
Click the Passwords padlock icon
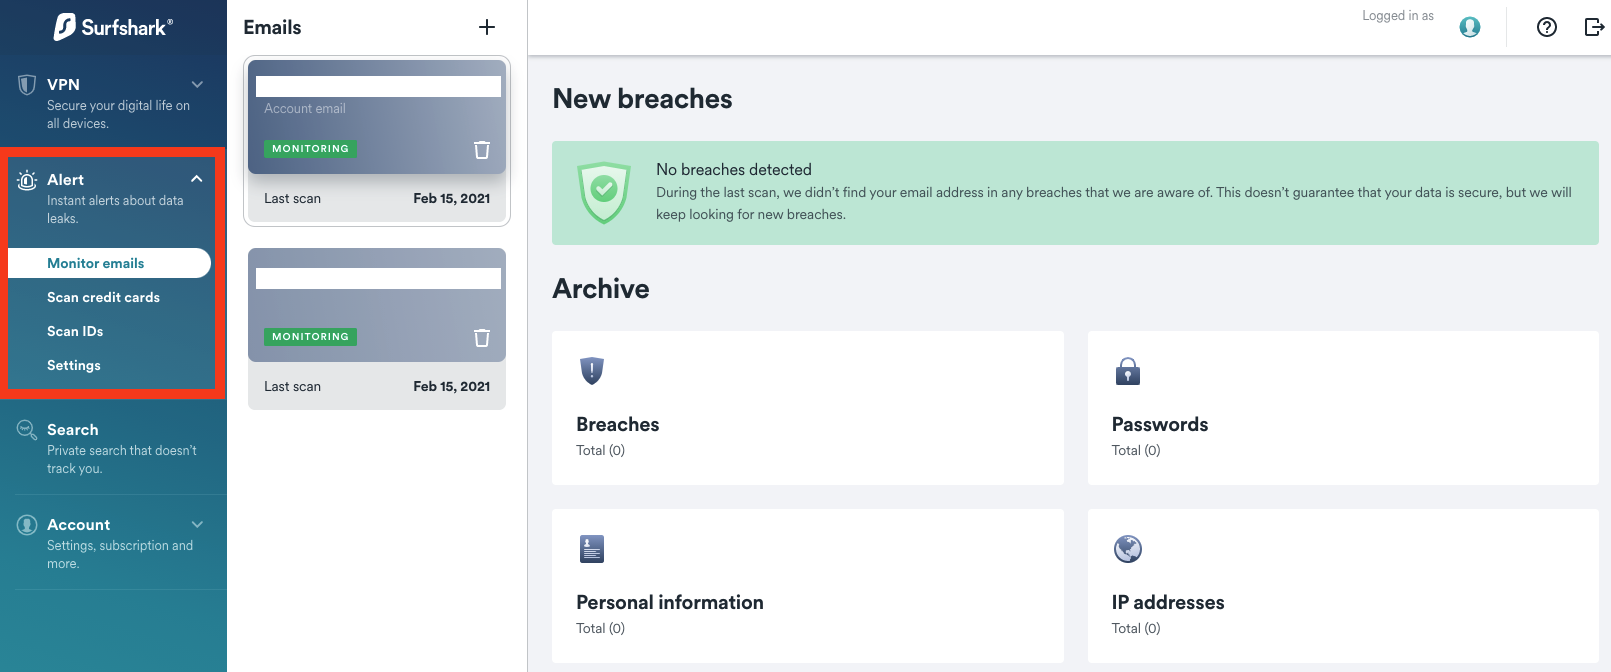[1128, 371]
